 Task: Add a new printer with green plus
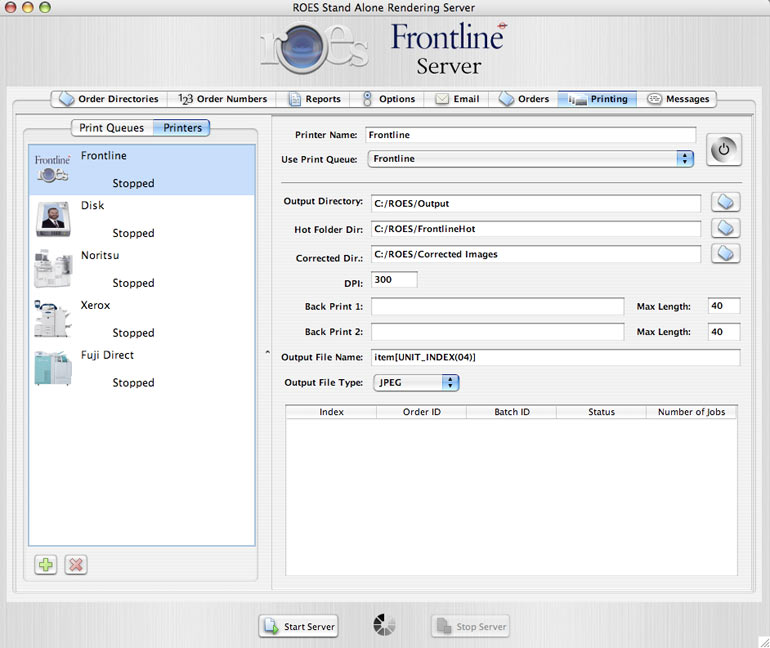click(46, 565)
